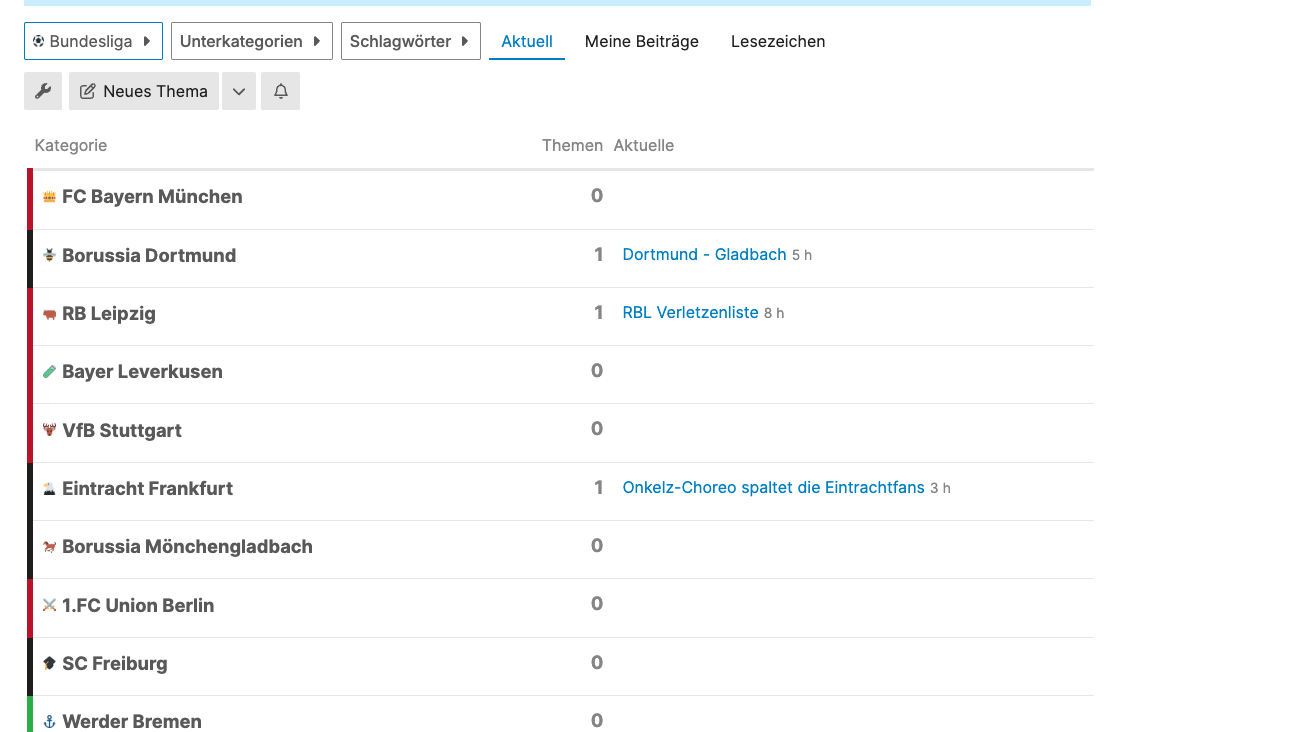Click the notification bell button
The width and height of the screenshot is (1313, 732).
281,91
